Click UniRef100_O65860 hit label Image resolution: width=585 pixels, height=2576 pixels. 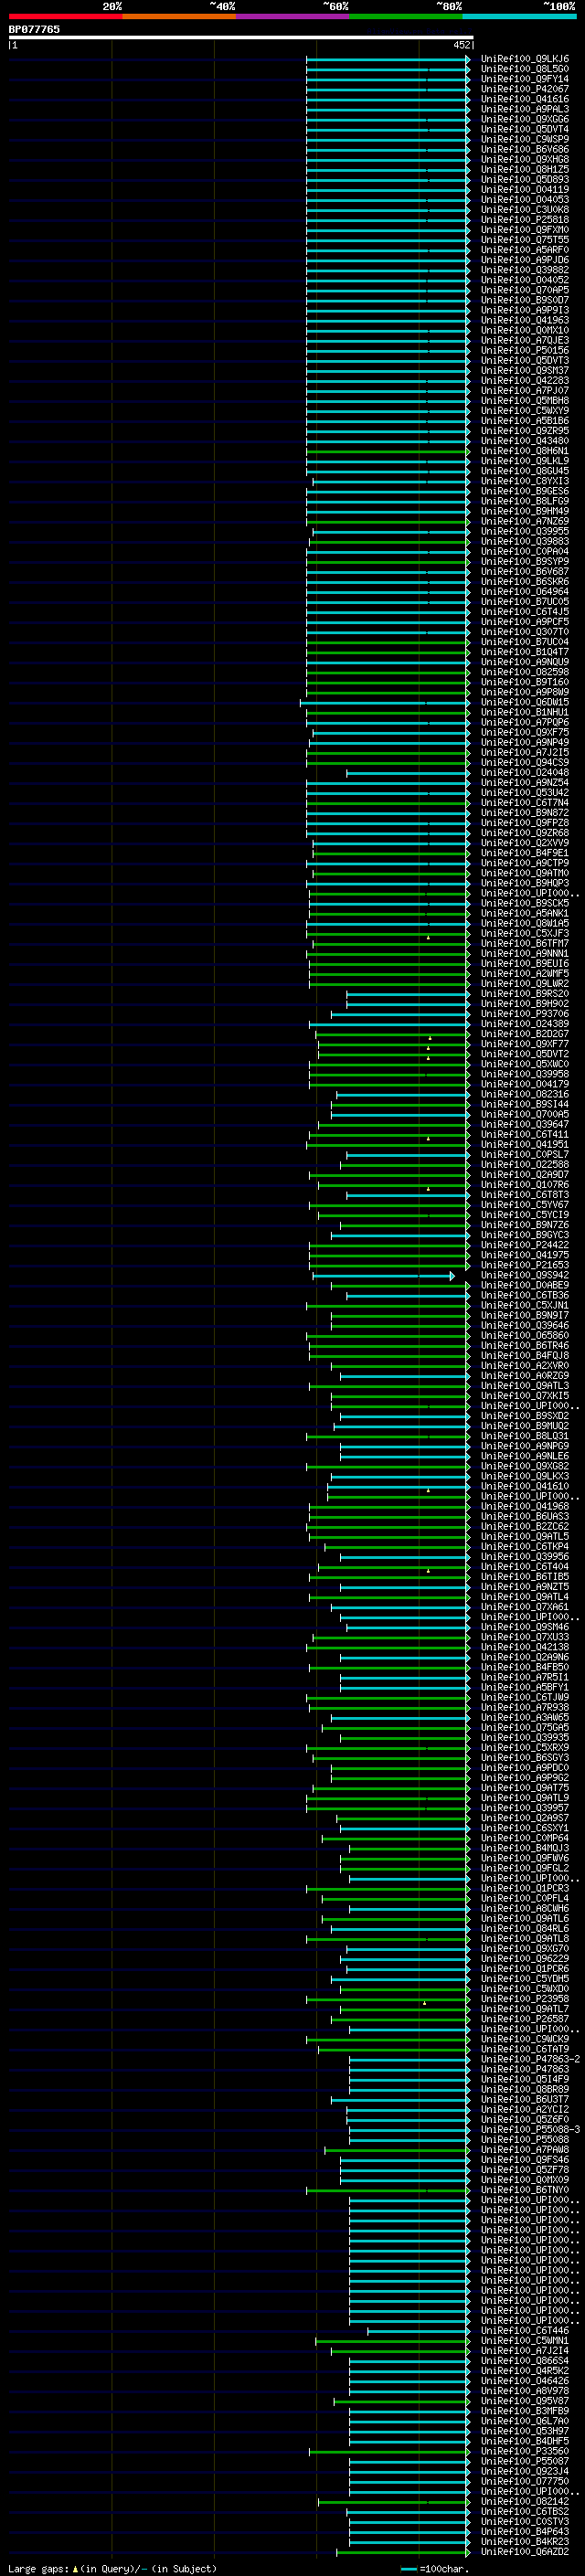[525, 1336]
